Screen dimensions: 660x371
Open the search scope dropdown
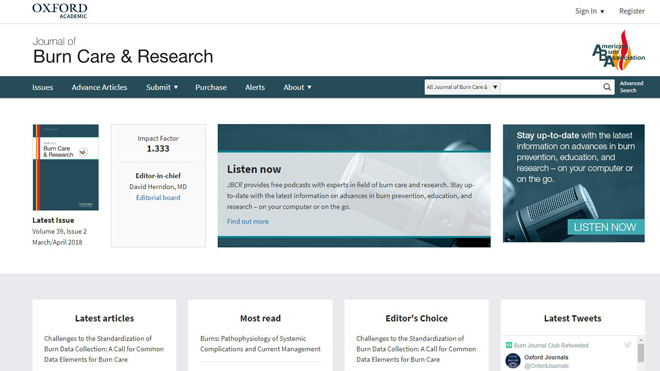[462, 87]
